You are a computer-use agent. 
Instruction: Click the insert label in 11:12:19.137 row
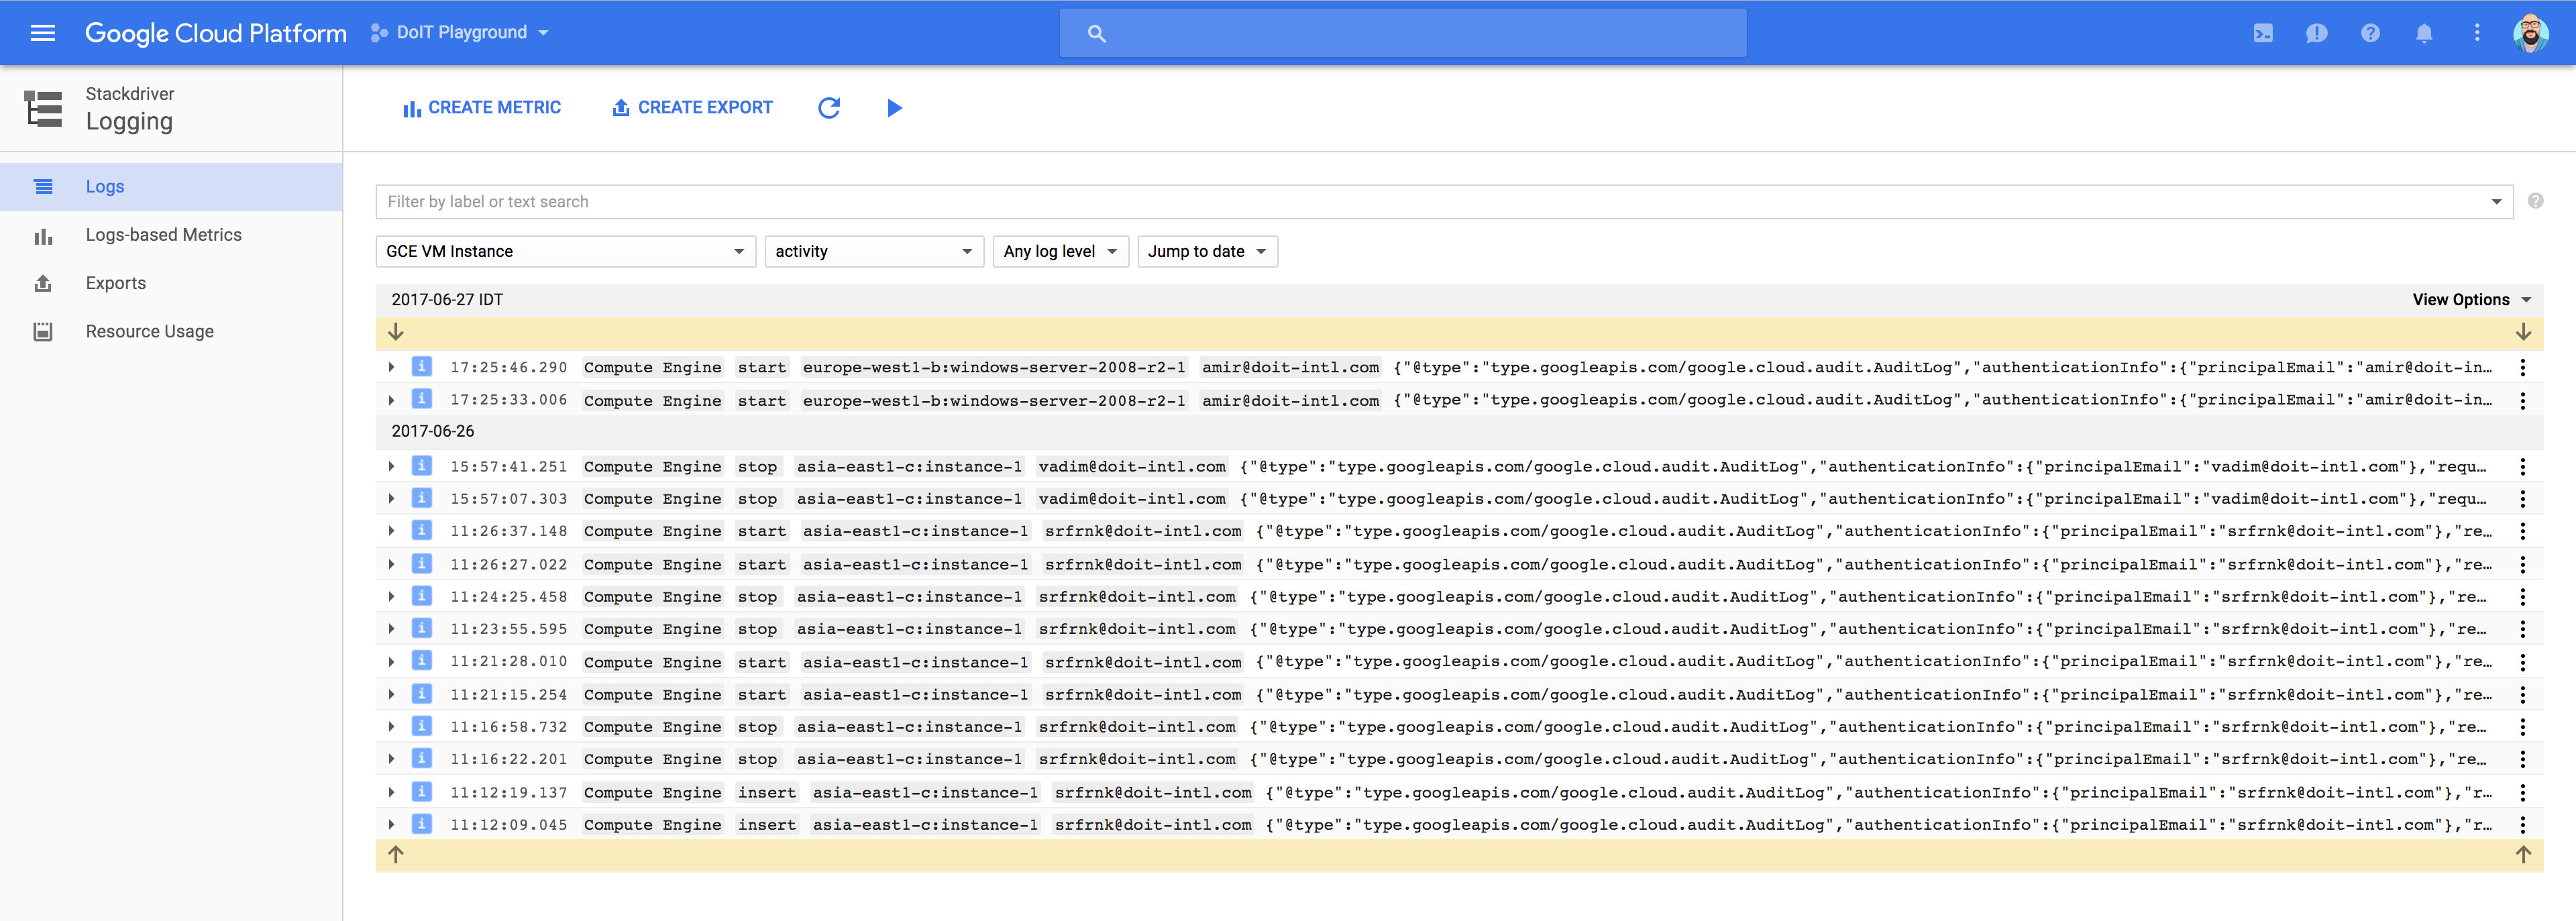[x=767, y=793]
